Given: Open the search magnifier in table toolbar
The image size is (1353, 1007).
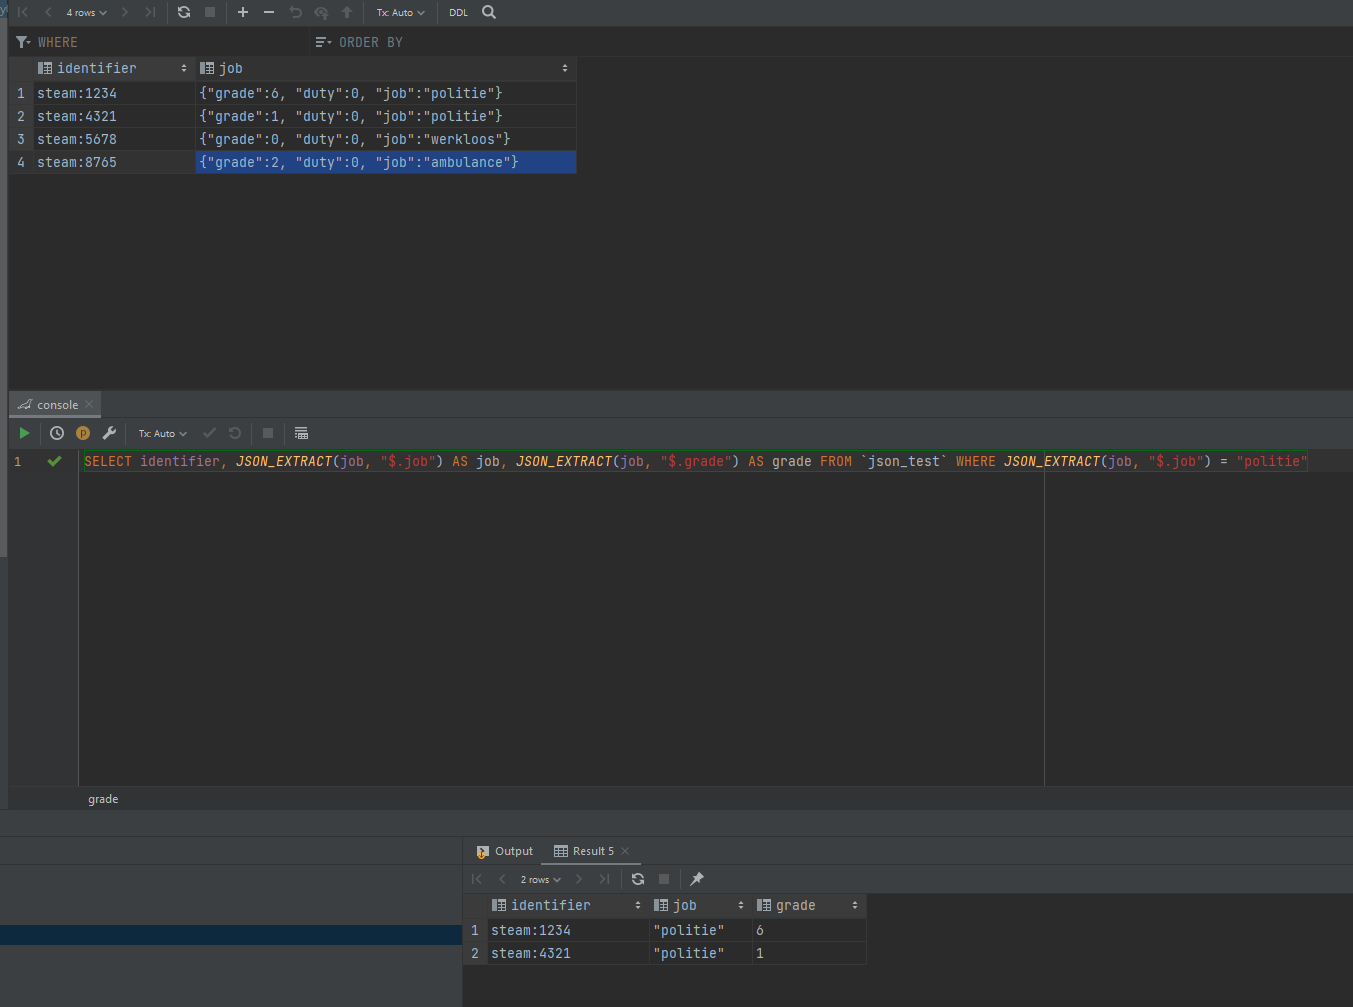Looking at the screenshot, I should (x=489, y=12).
